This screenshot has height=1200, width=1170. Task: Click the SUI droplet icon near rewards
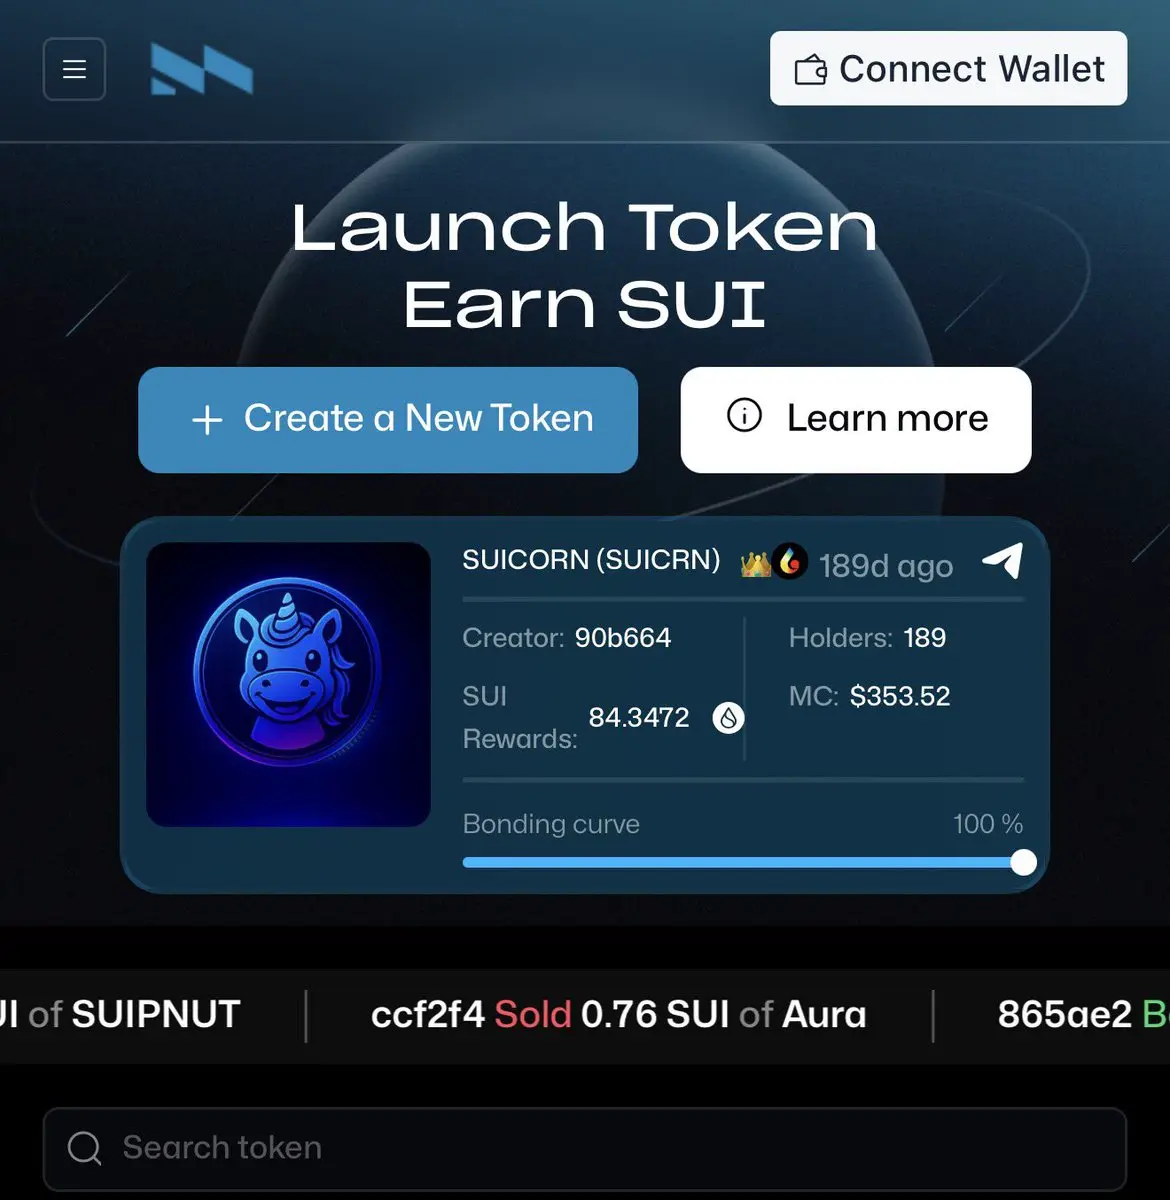728,717
